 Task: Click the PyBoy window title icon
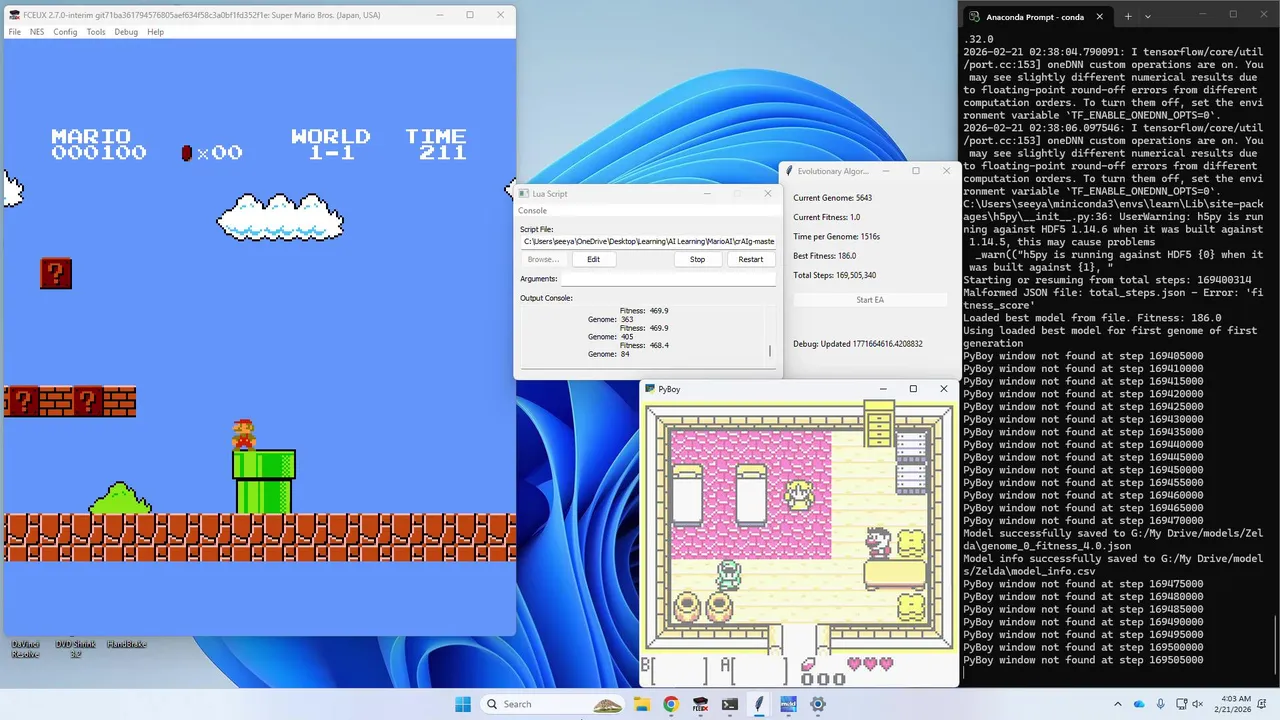click(x=650, y=389)
